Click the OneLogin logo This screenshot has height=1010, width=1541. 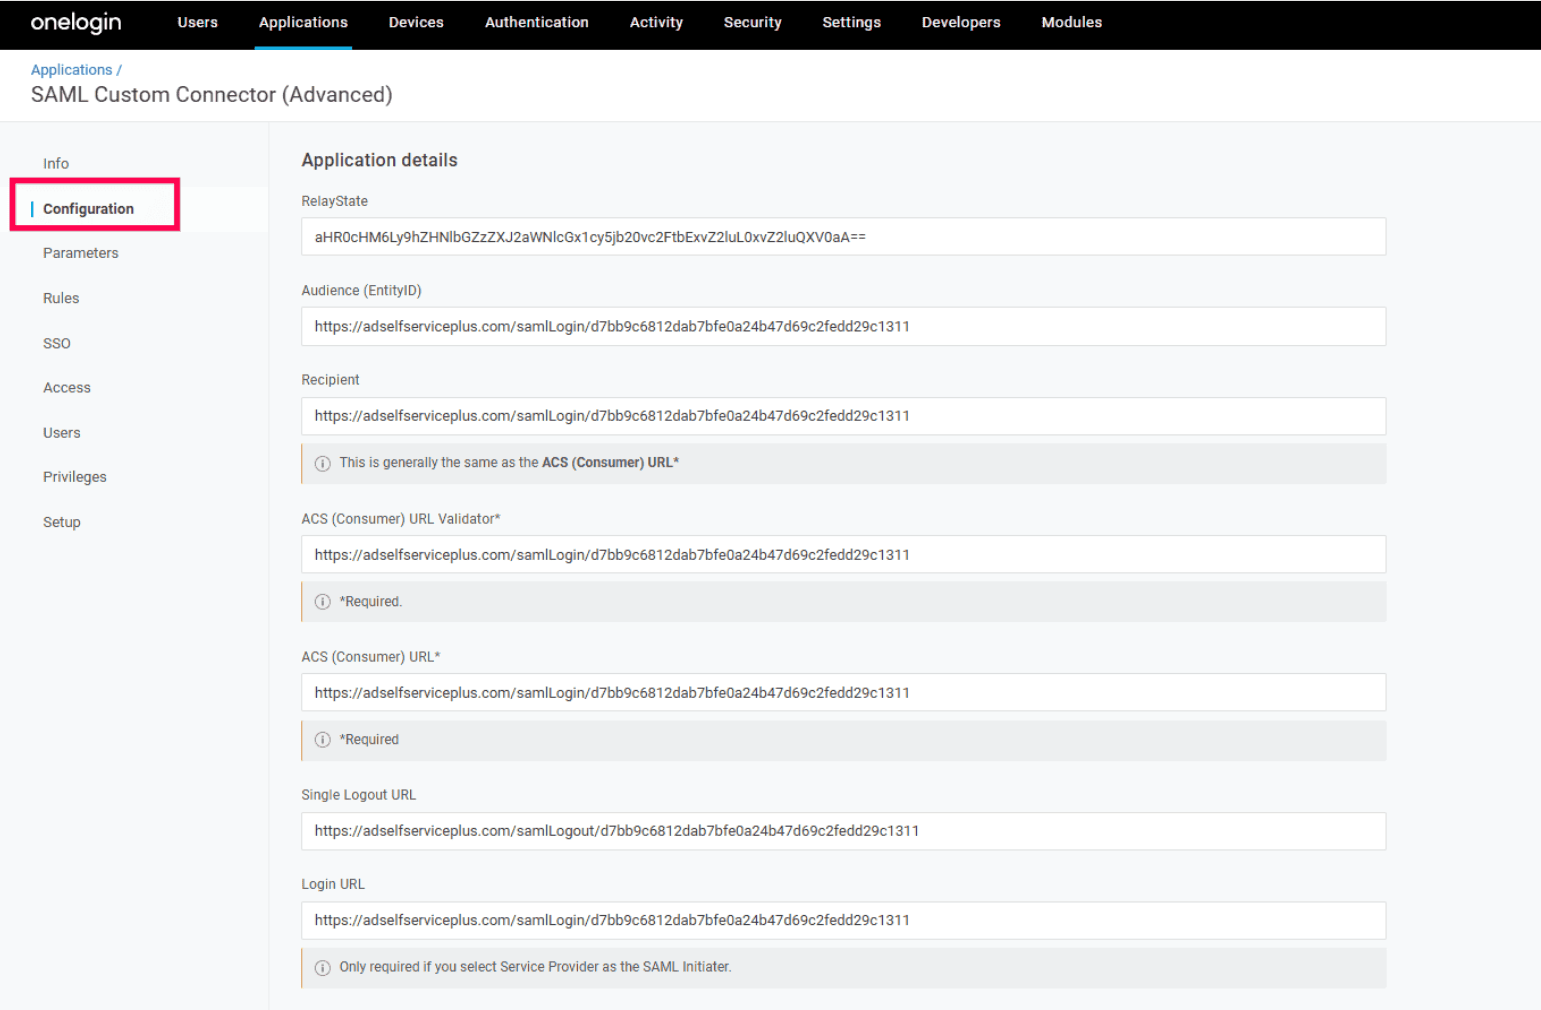76,22
